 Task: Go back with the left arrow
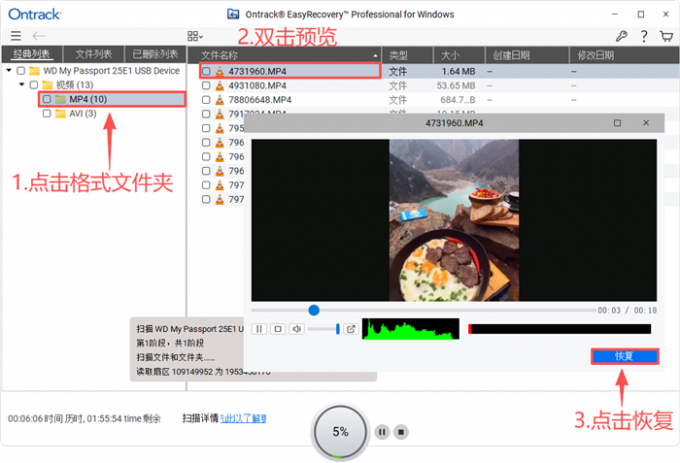39,36
